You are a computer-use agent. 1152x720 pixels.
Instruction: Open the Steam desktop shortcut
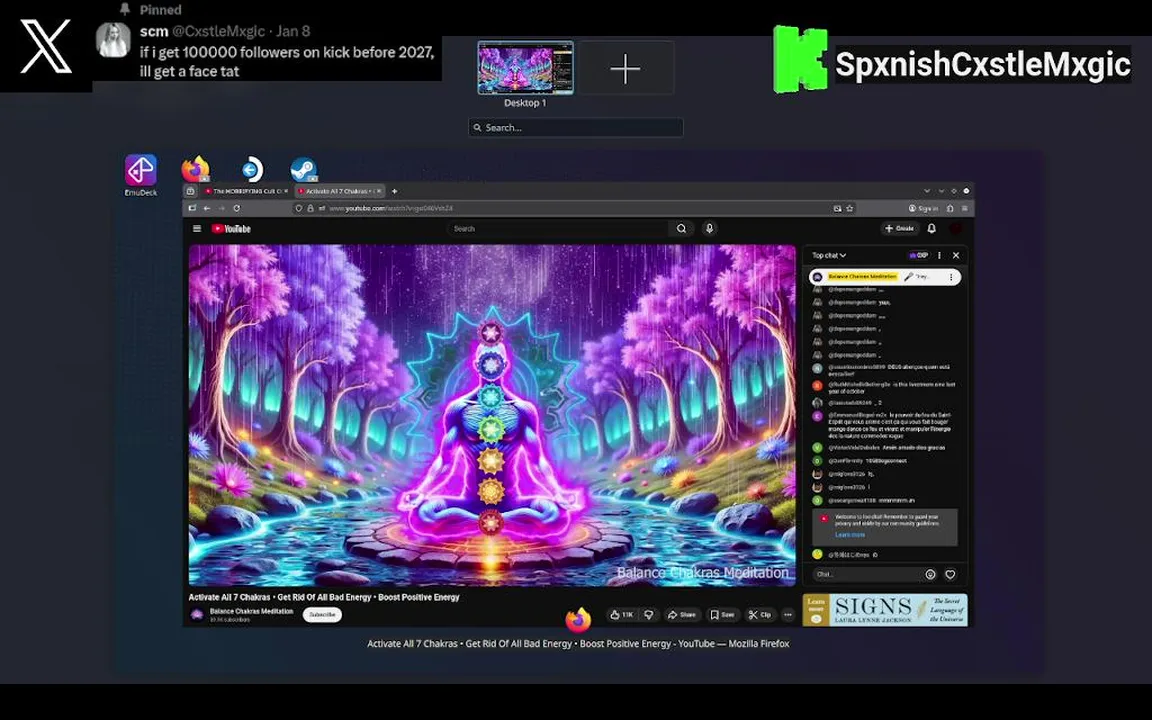coord(303,170)
